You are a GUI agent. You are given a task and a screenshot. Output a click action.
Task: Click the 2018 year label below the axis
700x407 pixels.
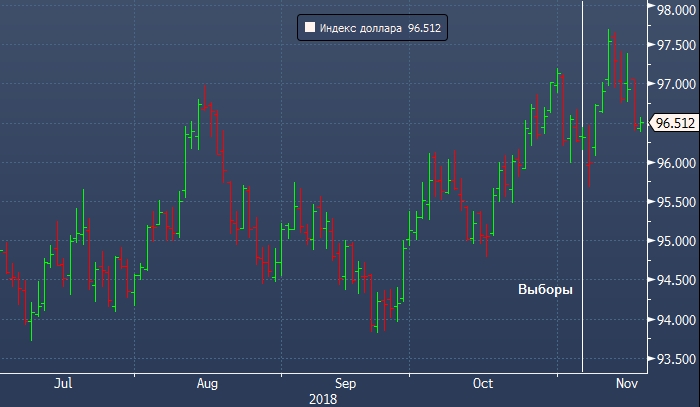tap(323, 399)
